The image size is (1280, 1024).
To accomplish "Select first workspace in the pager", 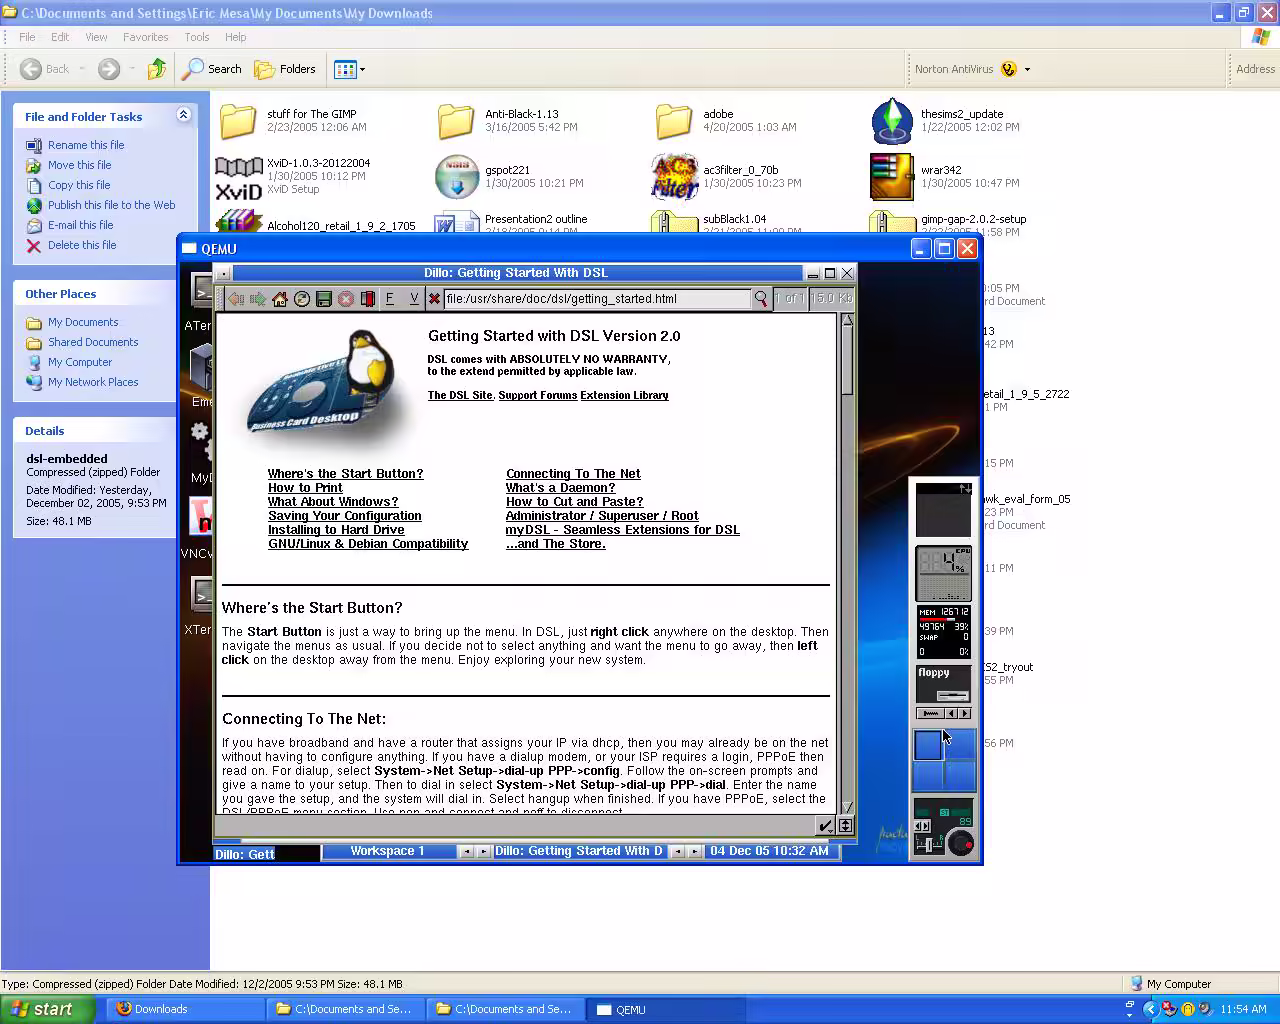I will (929, 745).
